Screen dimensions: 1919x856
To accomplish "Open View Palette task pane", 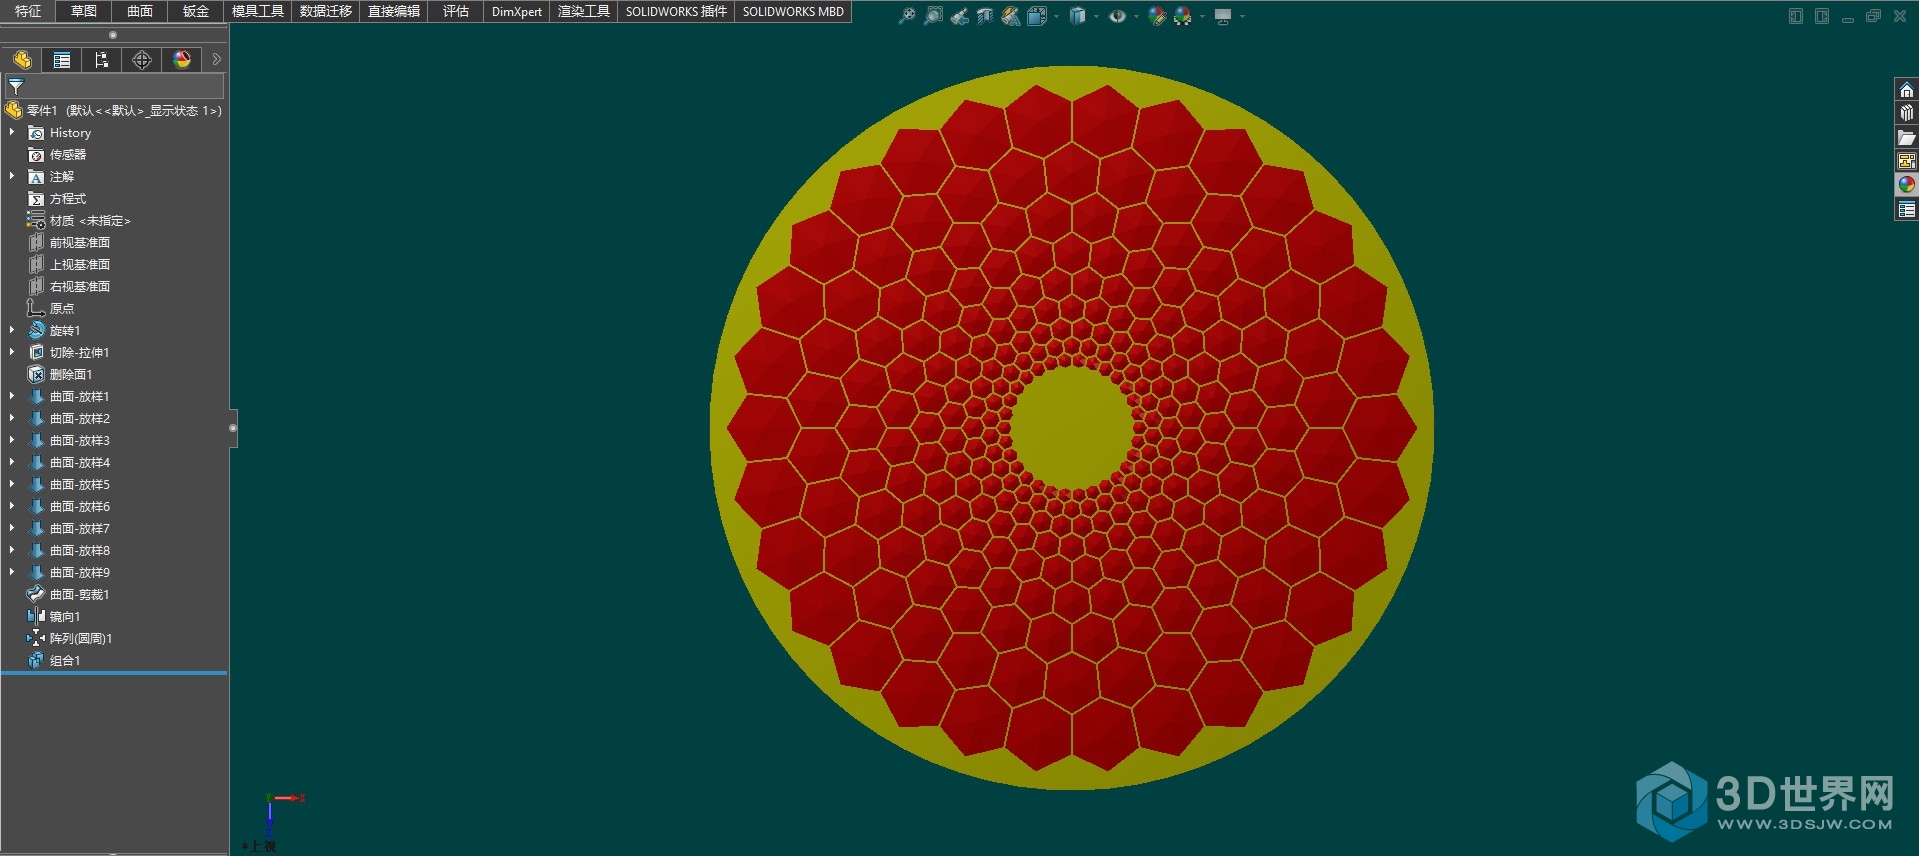I will coord(1907,161).
